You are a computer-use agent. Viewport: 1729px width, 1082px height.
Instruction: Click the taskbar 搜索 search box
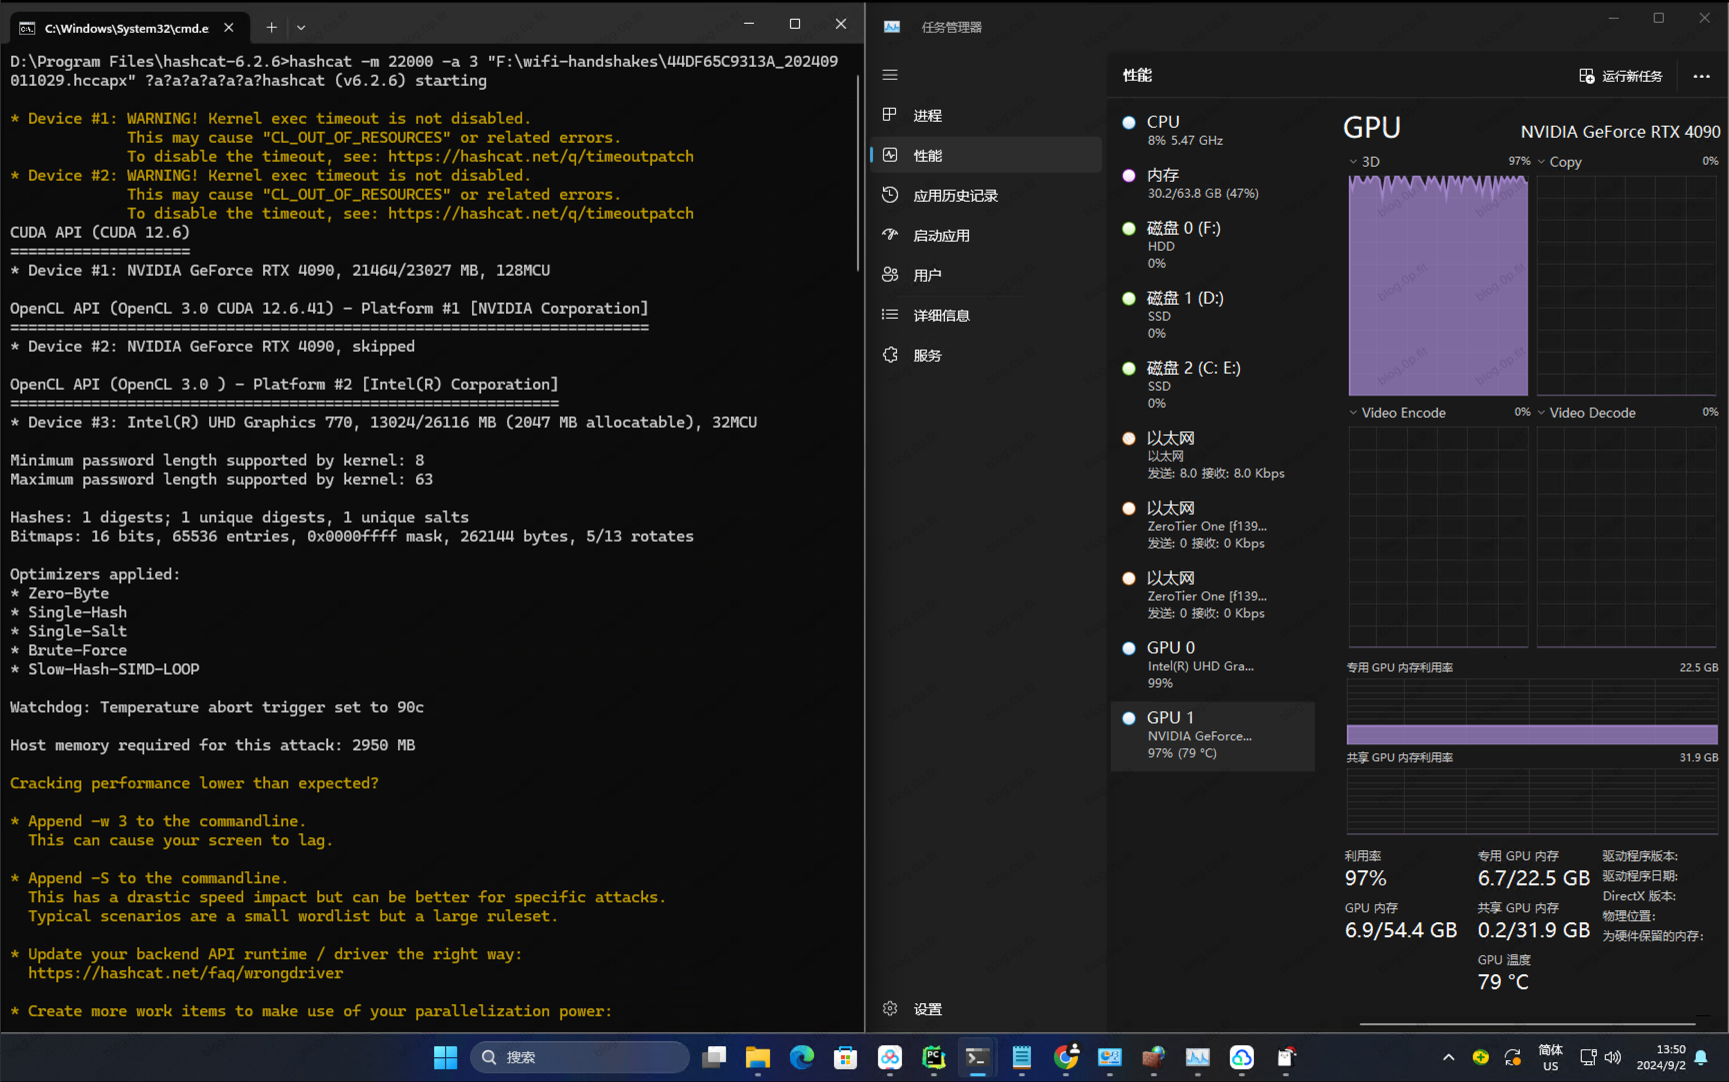pos(580,1057)
